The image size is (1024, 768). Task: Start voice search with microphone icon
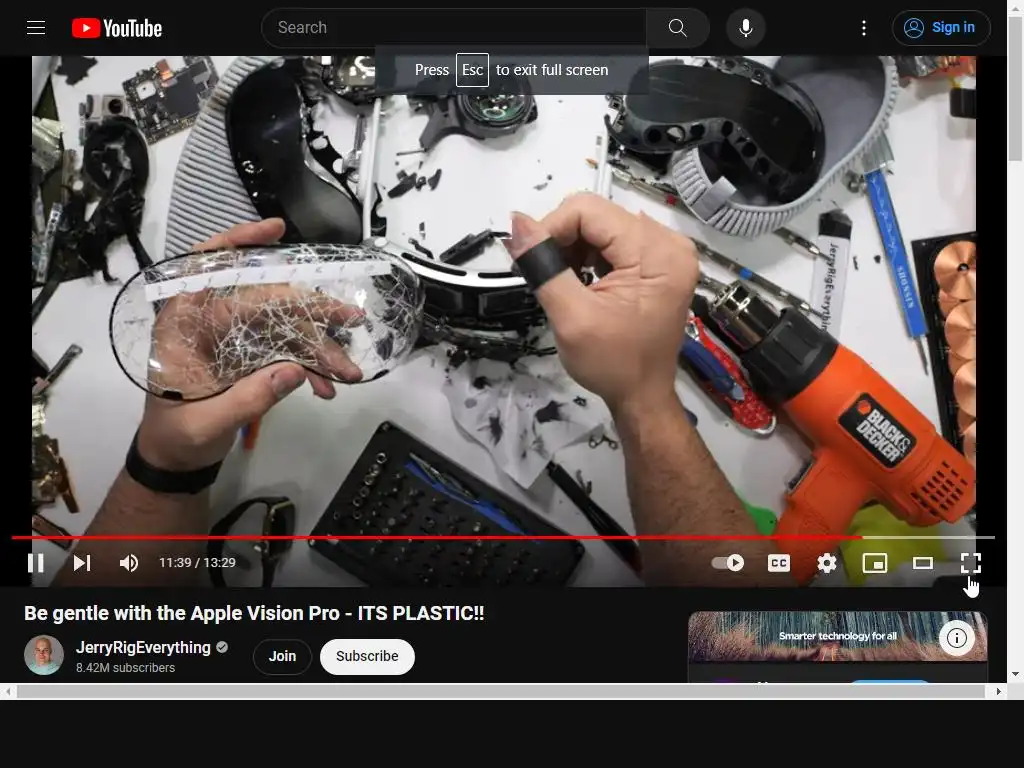[746, 28]
